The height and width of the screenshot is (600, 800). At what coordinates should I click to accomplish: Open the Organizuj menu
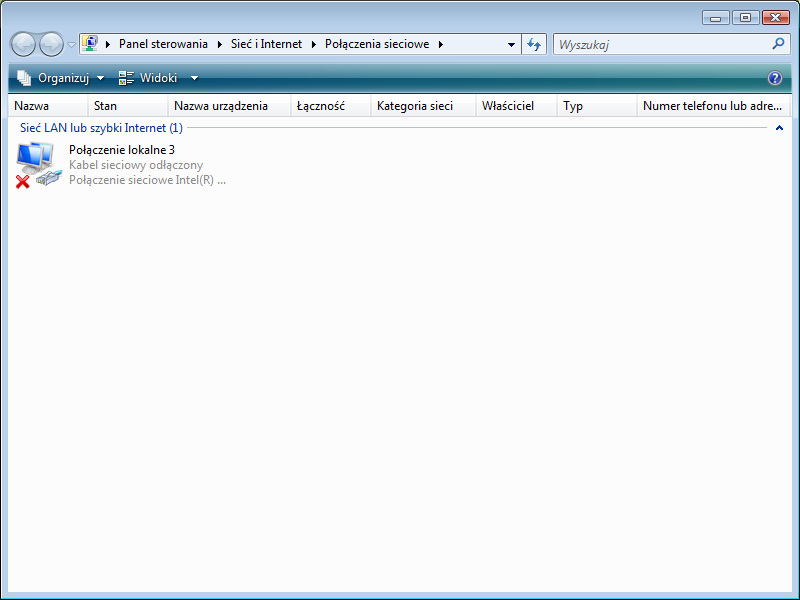pos(61,78)
